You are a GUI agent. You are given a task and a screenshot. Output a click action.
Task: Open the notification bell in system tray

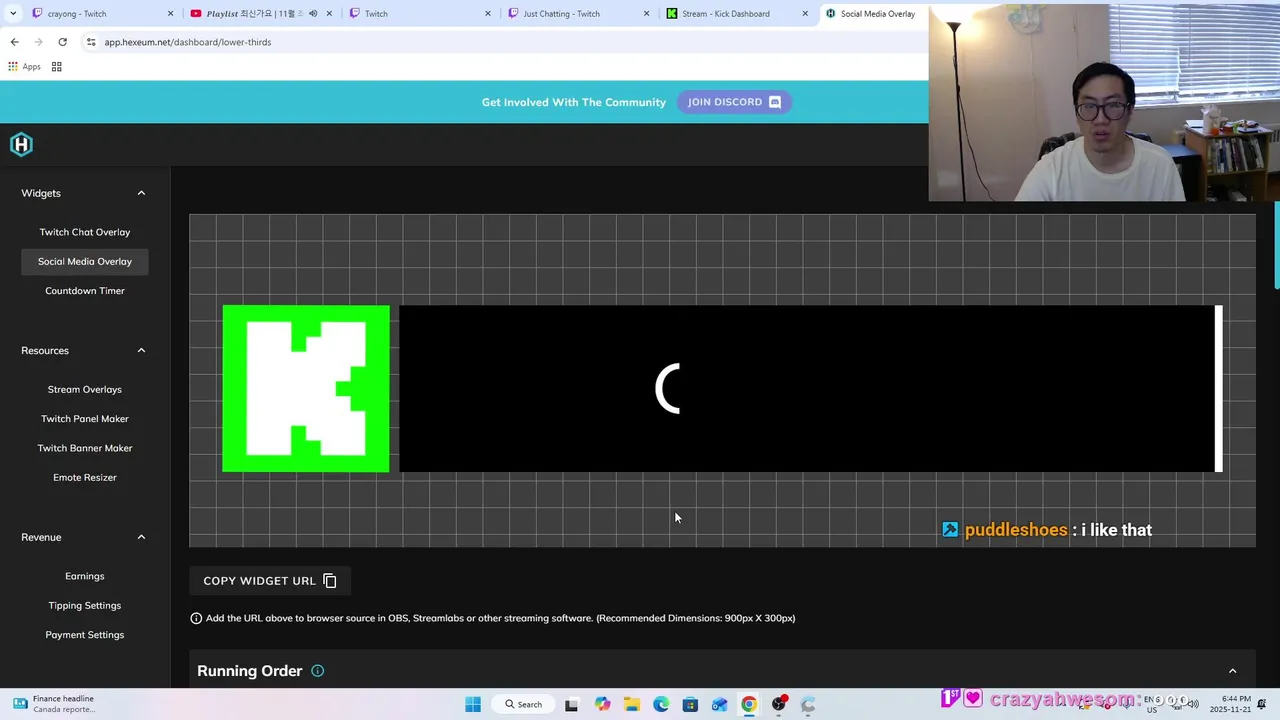(x=1264, y=704)
